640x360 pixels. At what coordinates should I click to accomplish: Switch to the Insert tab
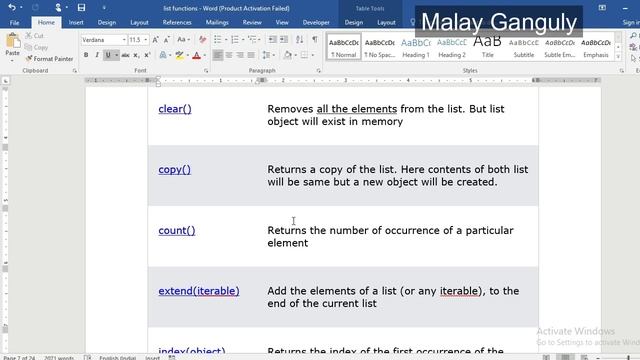click(76, 22)
